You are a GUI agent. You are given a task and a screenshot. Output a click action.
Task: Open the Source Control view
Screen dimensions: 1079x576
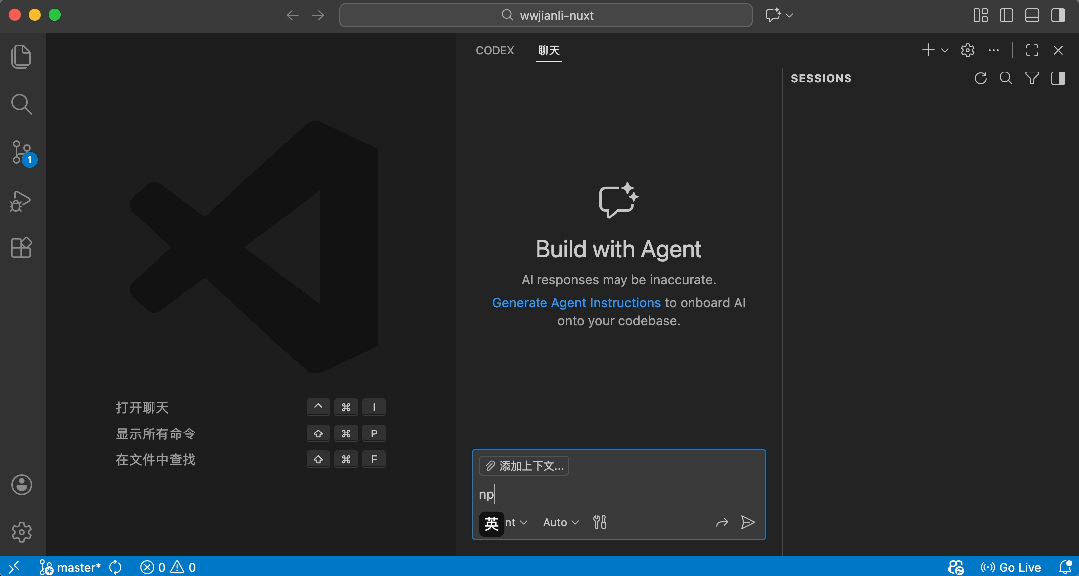[x=22, y=152]
